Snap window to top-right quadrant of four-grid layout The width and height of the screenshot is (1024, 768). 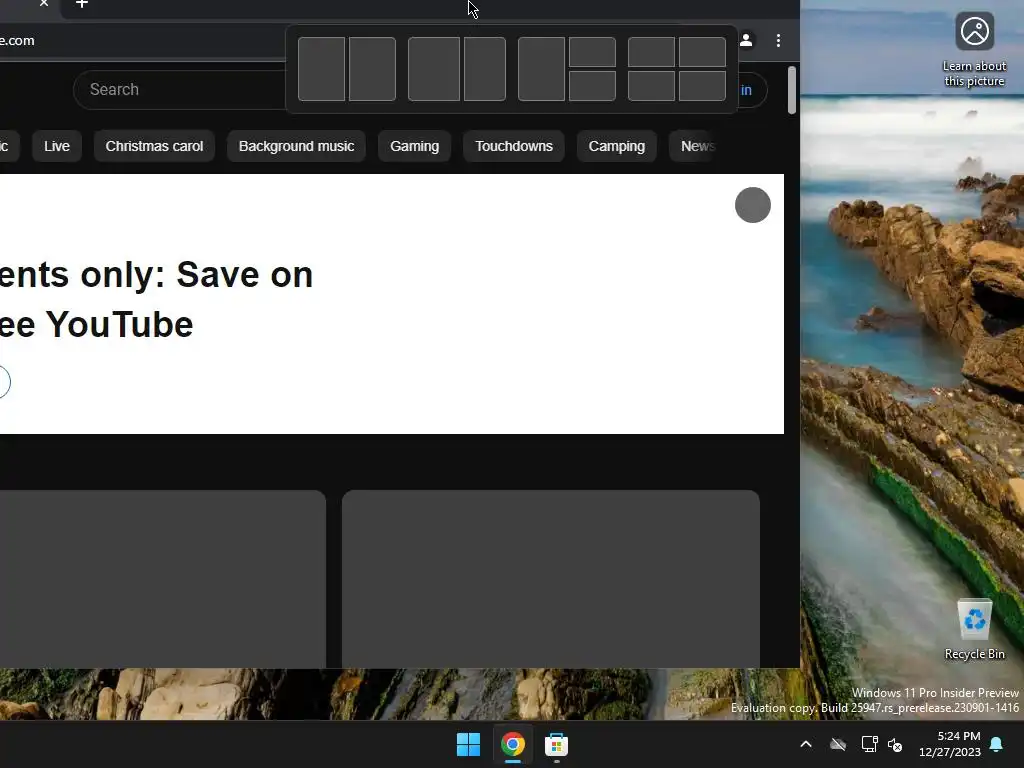702,52
